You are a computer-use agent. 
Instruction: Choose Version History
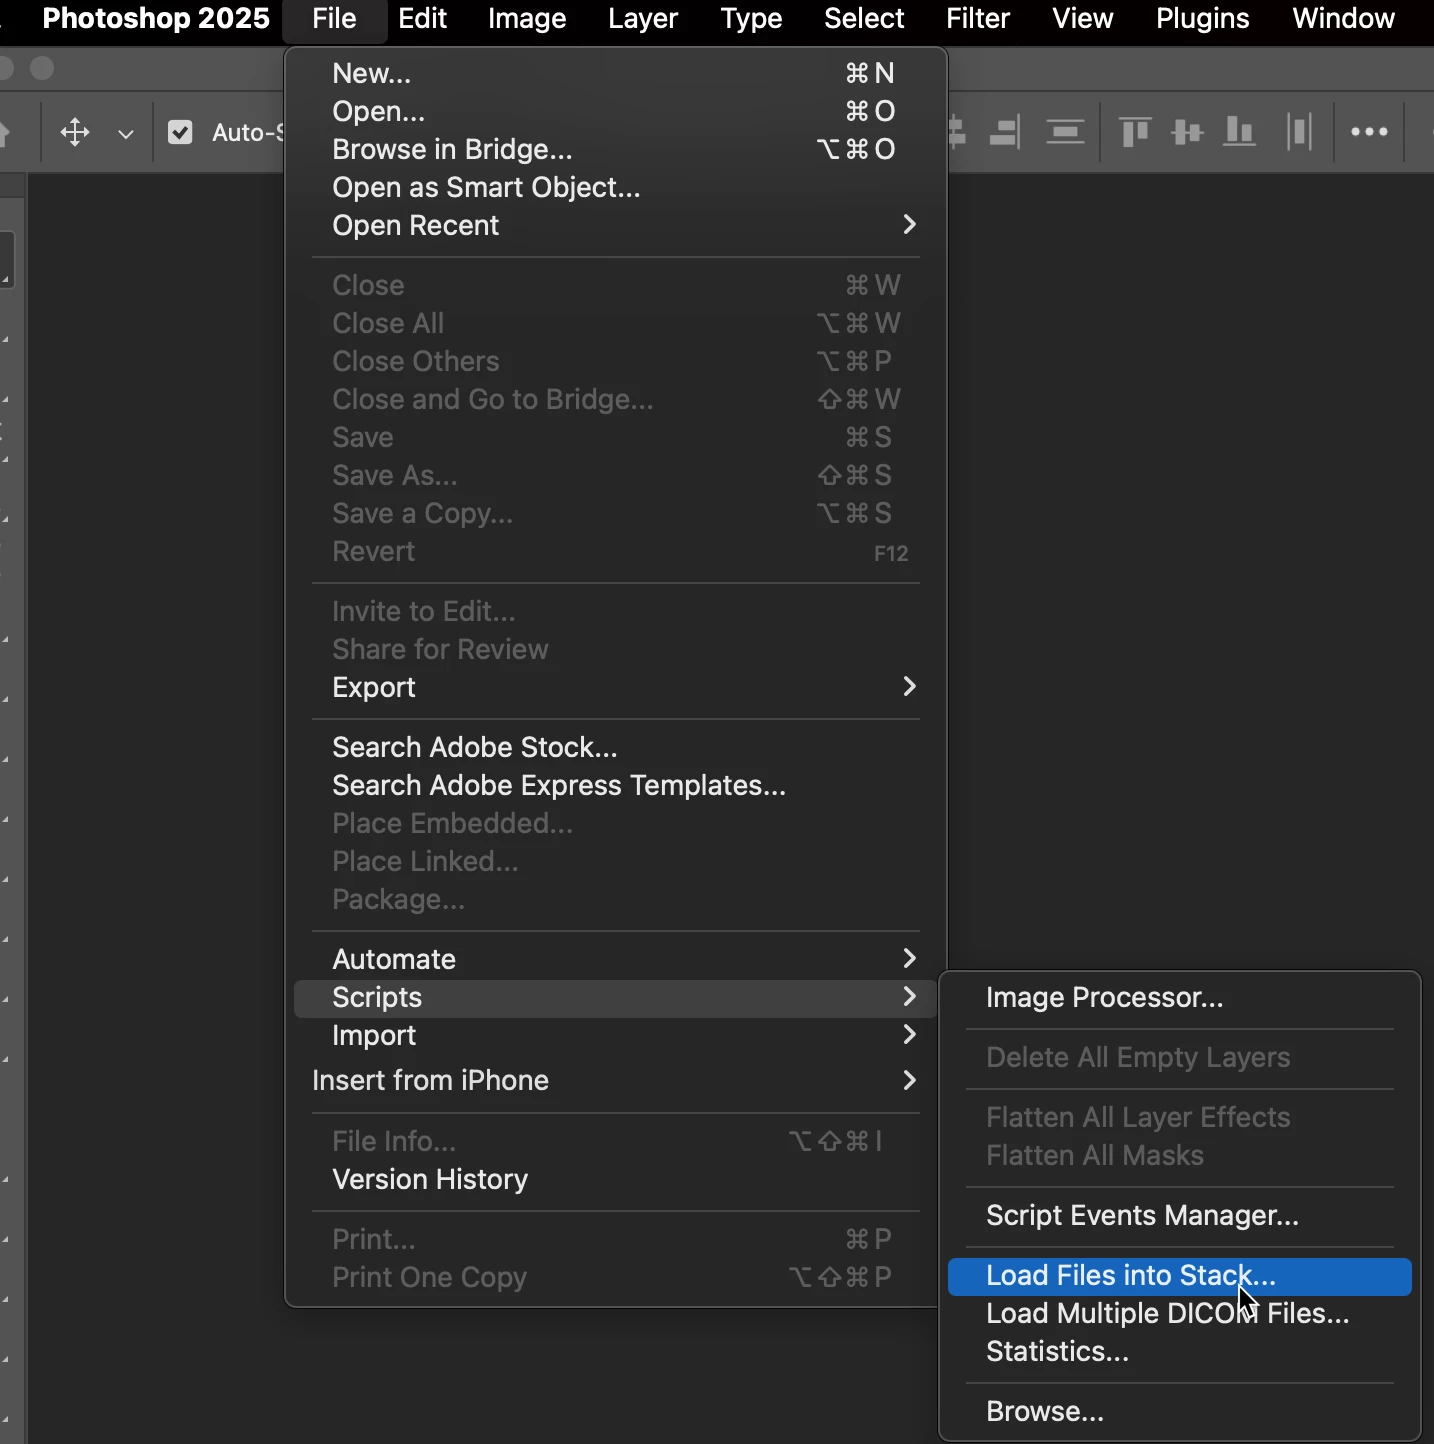[615, 1179]
